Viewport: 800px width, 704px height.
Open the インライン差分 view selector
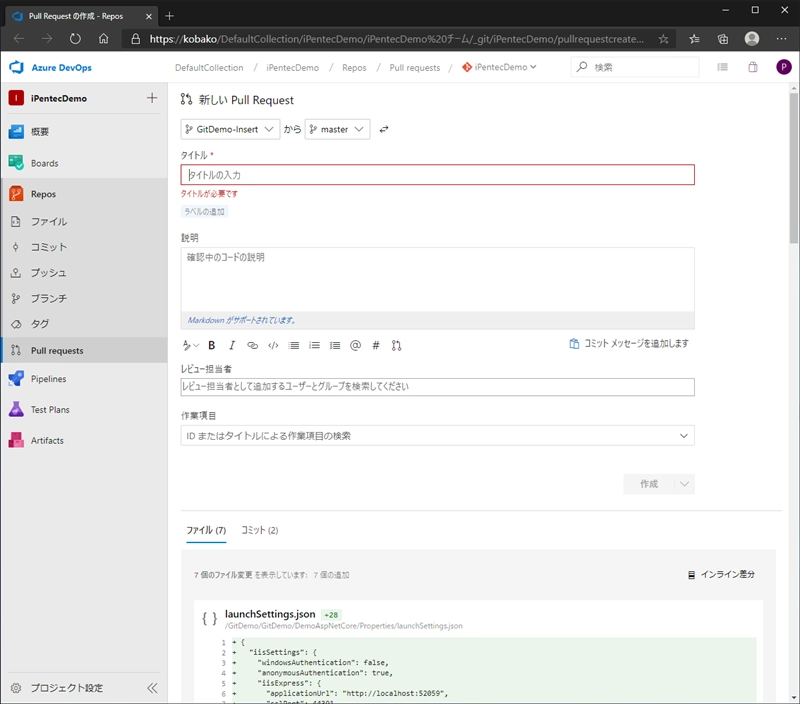[x=721, y=574]
